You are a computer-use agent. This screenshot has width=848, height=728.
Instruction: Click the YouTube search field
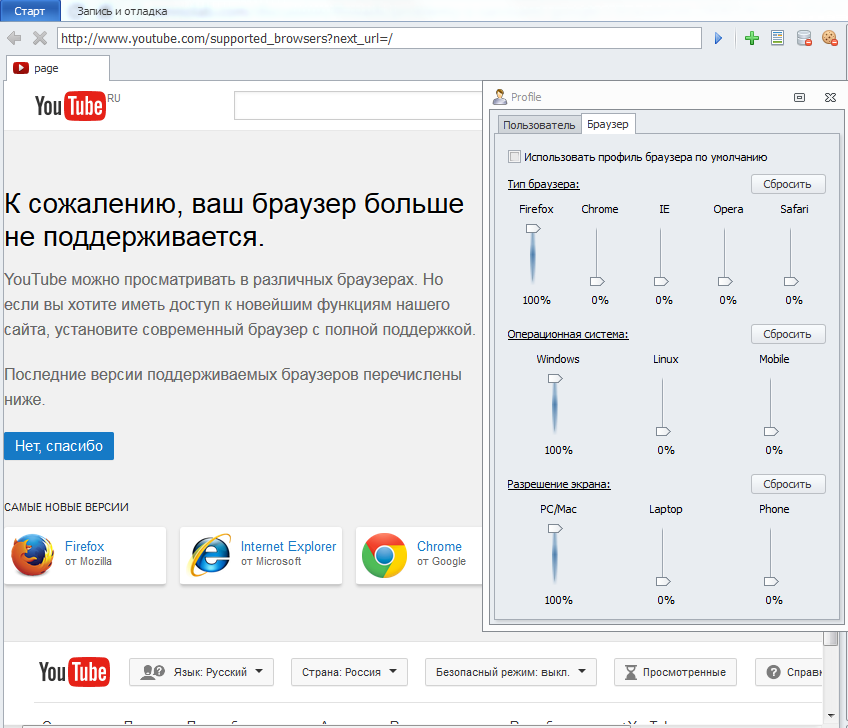pos(358,105)
